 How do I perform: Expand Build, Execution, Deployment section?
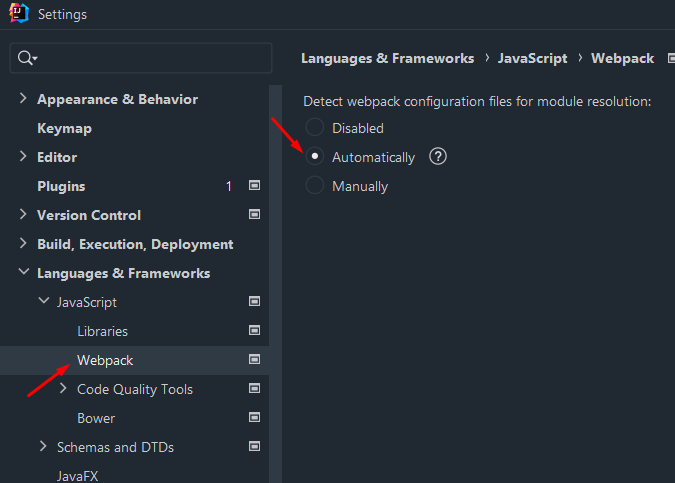tap(23, 244)
